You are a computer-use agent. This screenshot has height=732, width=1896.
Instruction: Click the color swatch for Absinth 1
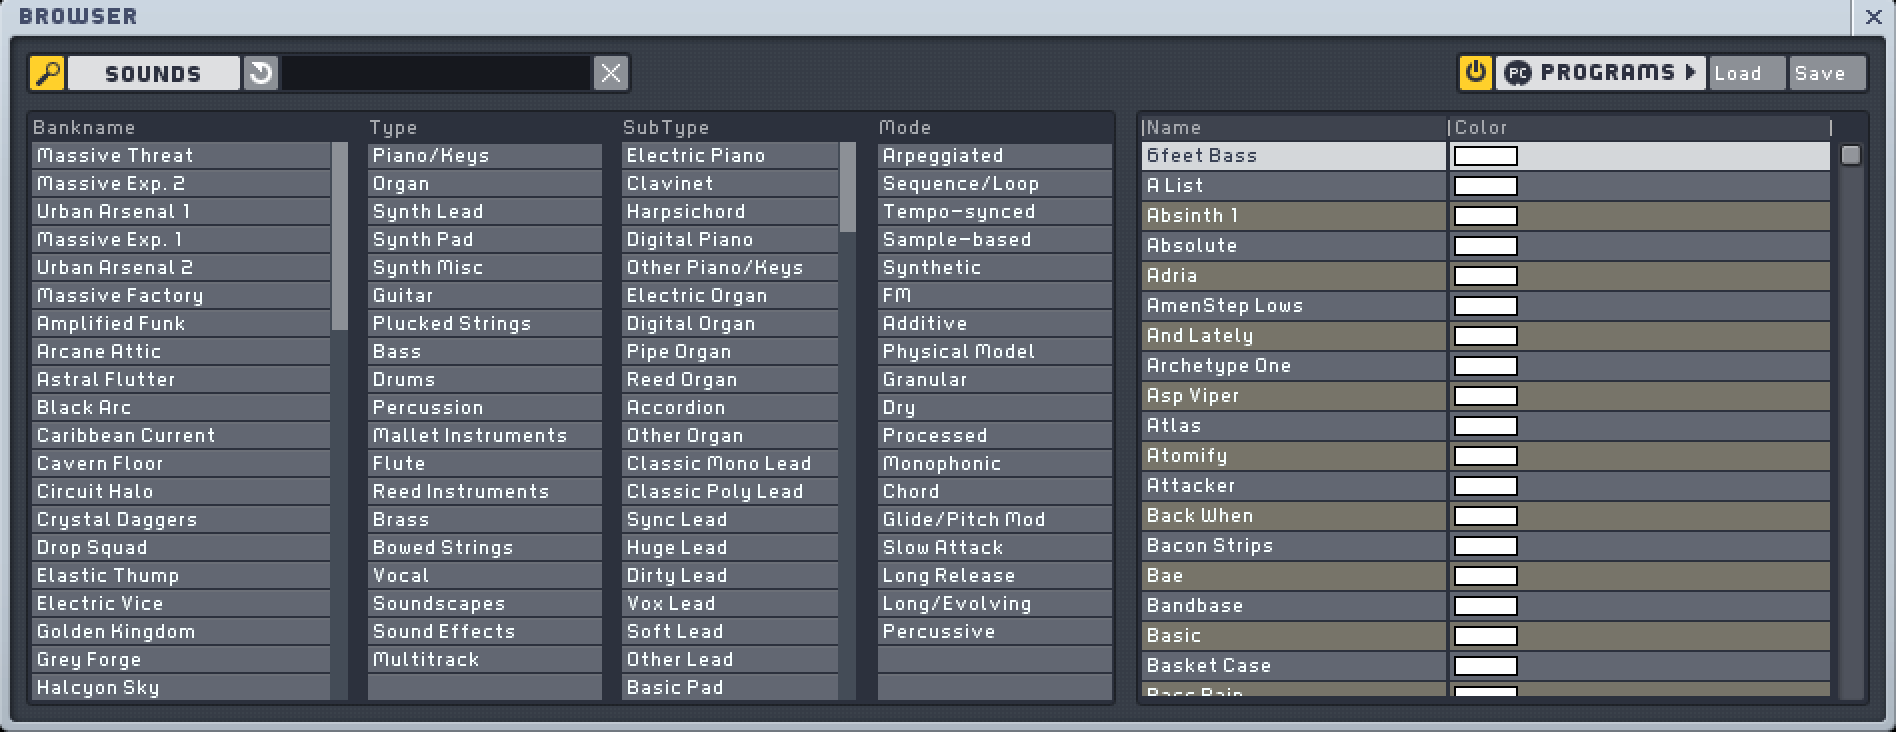click(1485, 216)
